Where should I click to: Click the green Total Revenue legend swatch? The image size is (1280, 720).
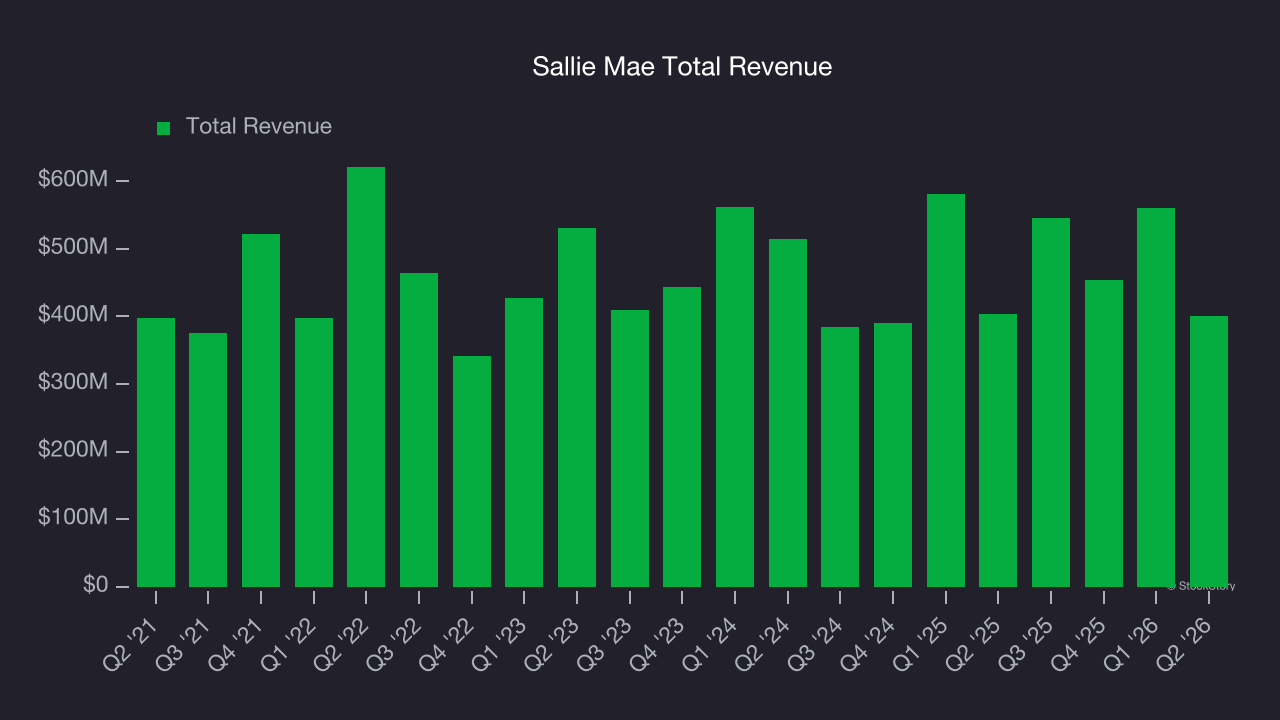tap(164, 128)
